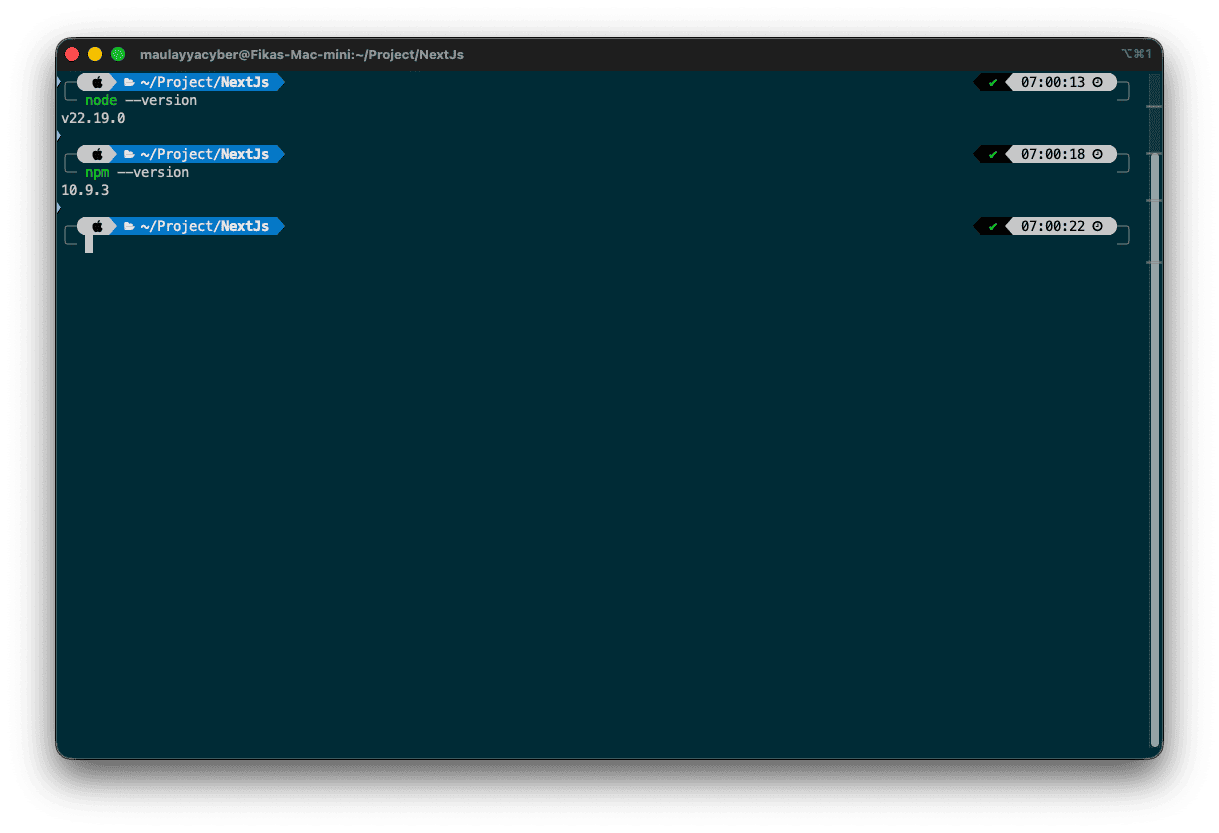
Task: Click the ⌥⌘1 tab indicator in title bar
Action: (1137, 54)
